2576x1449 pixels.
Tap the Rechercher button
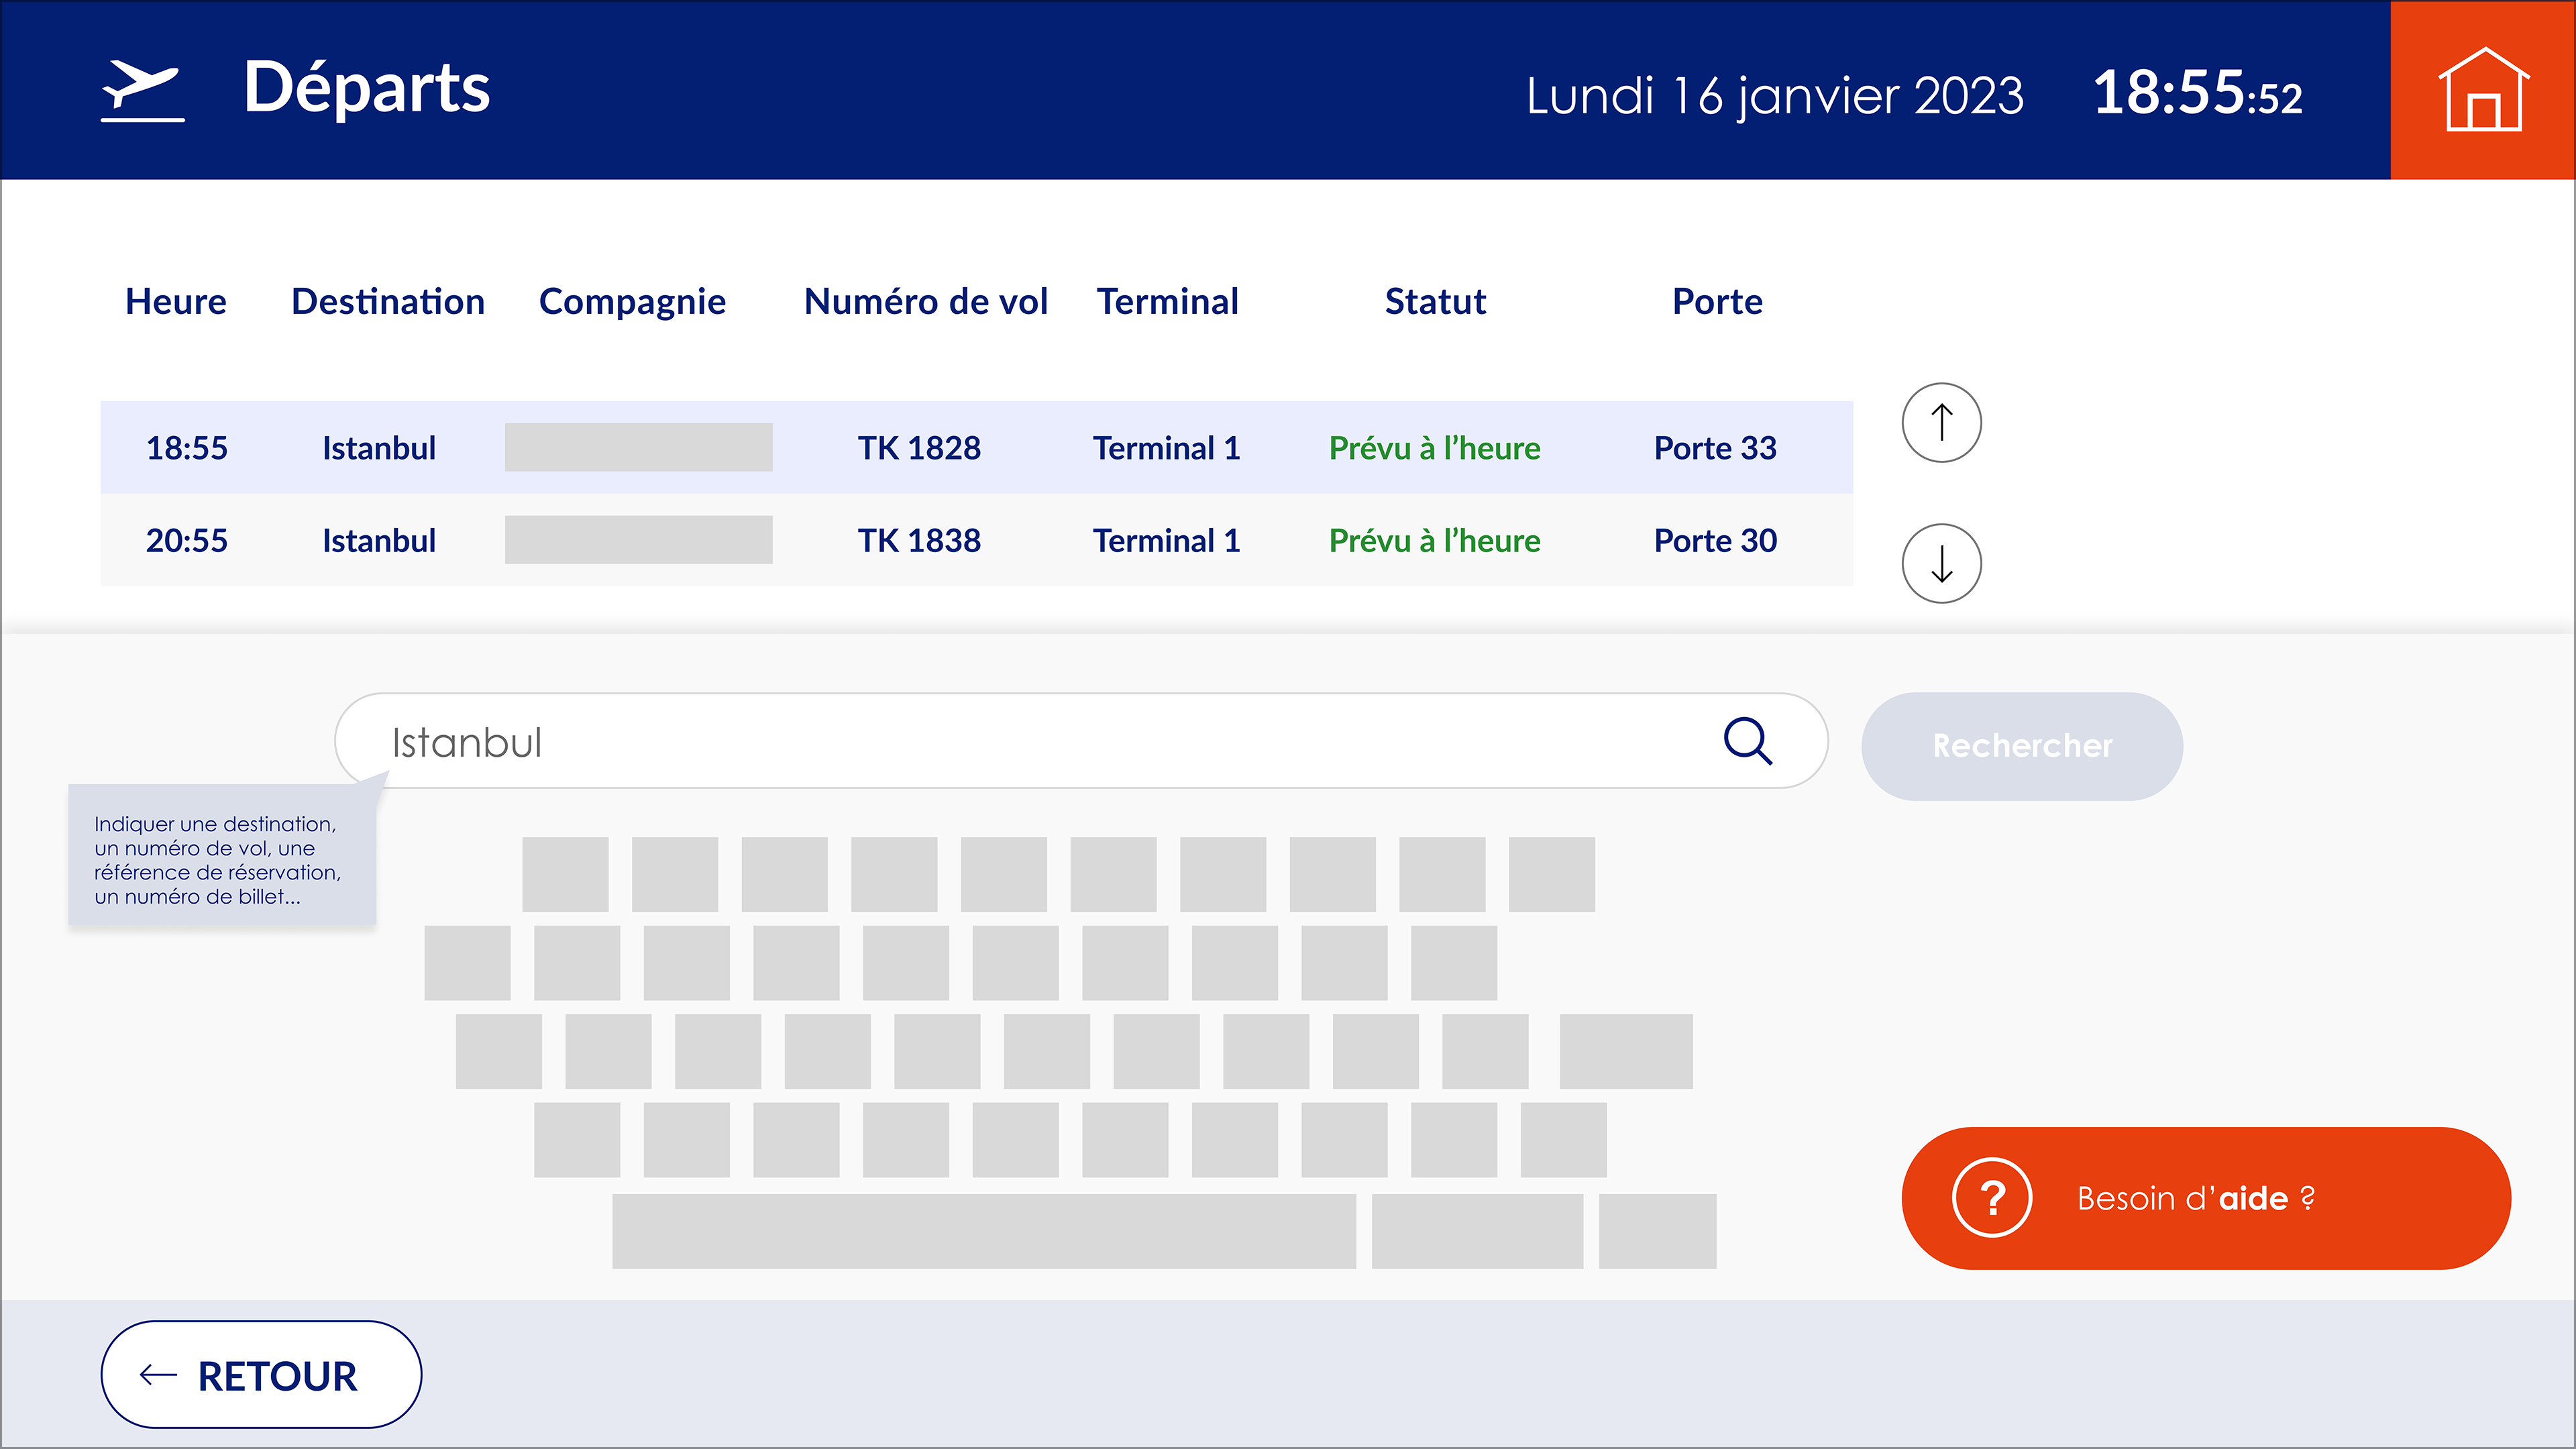click(2022, 745)
